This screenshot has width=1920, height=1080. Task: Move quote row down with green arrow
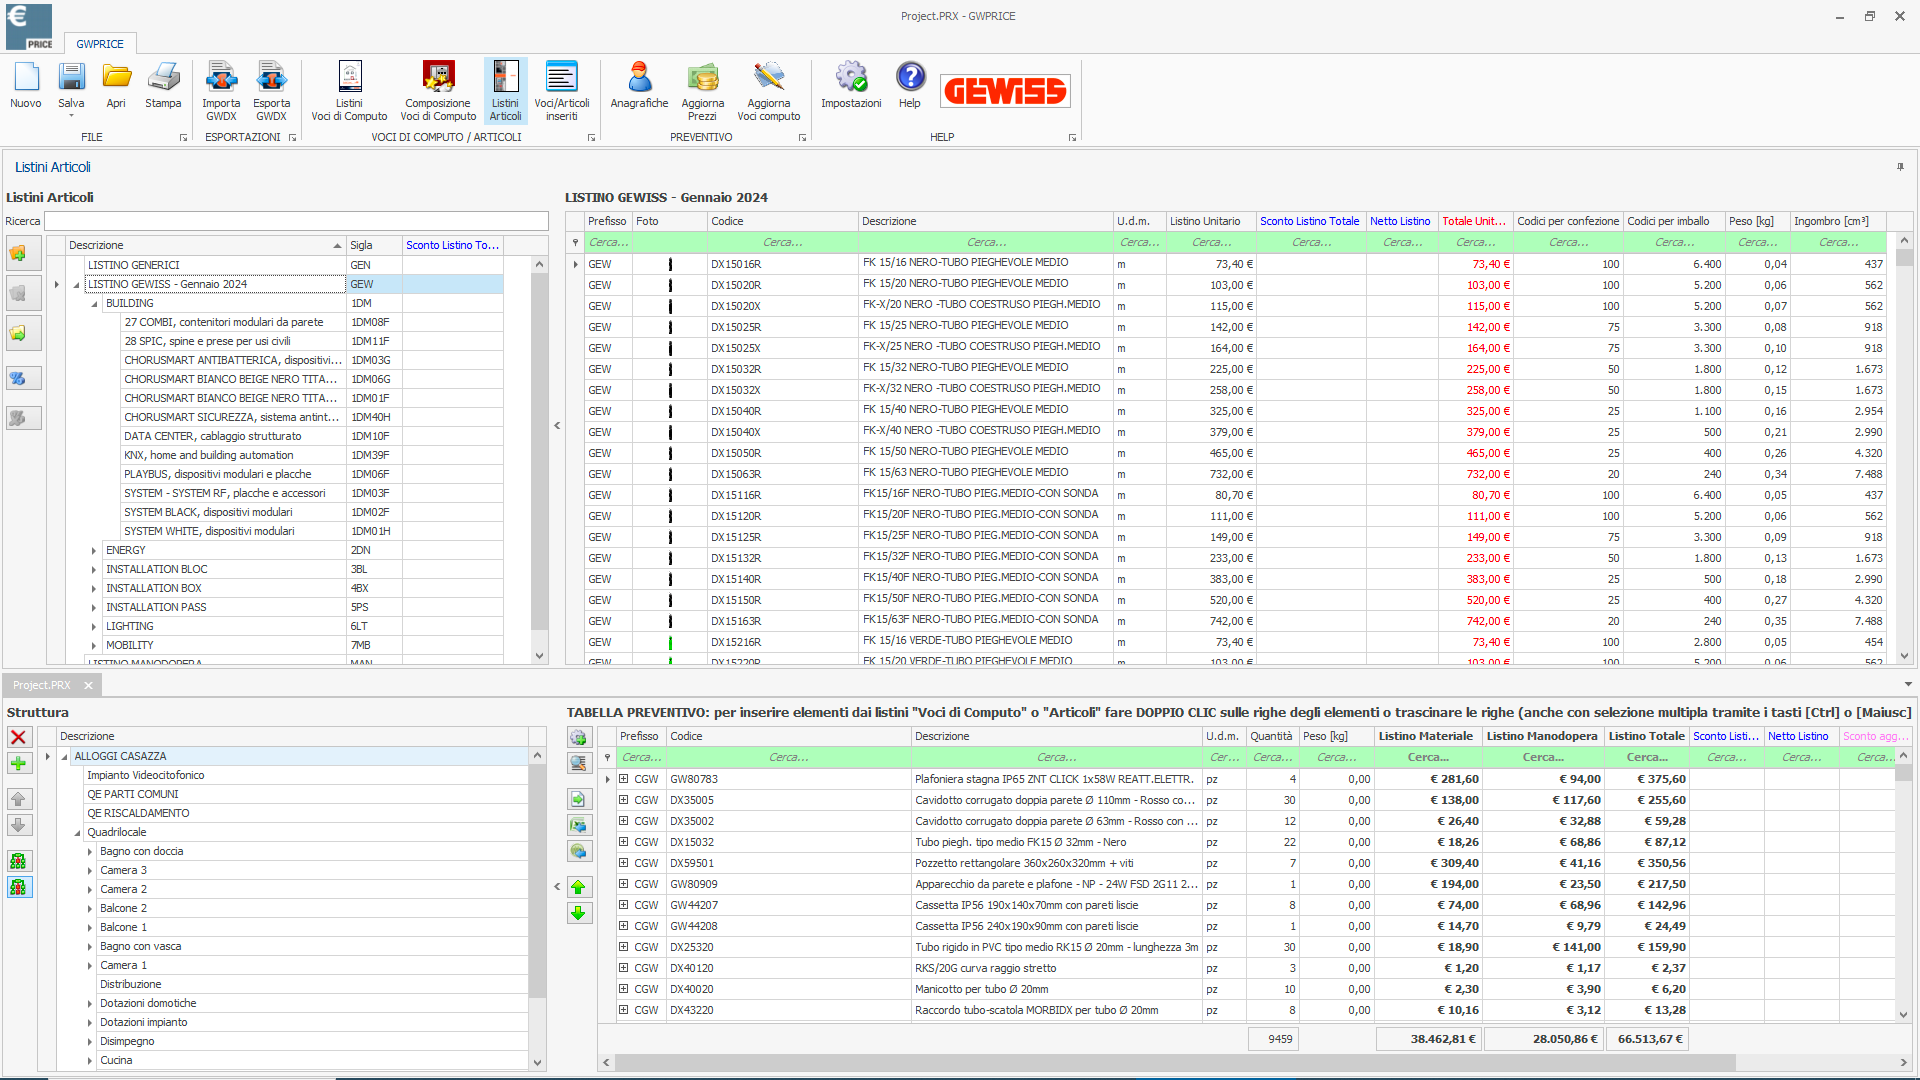[578, 913]
